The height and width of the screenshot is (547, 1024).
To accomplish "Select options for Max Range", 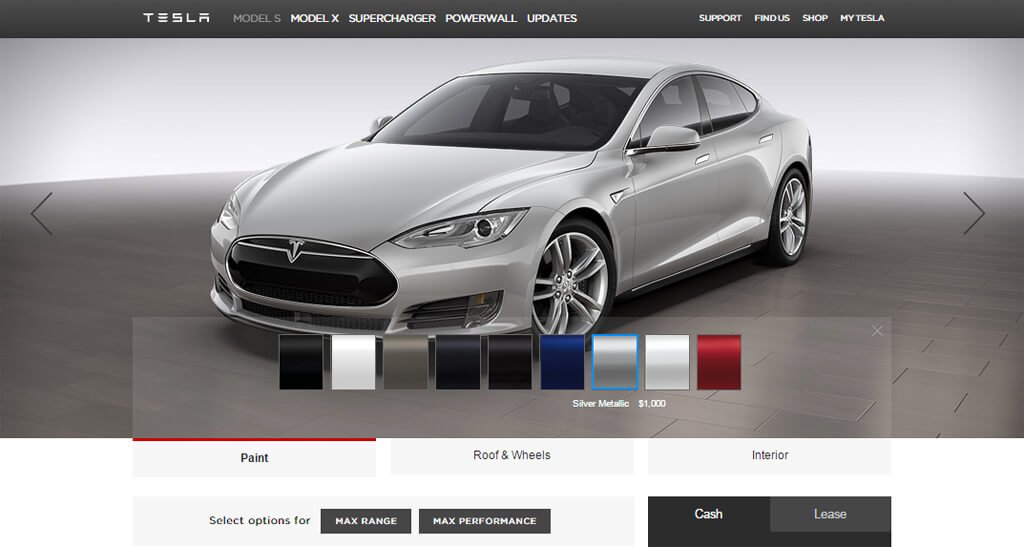I will pyautogui.click(x=366, y=521).
